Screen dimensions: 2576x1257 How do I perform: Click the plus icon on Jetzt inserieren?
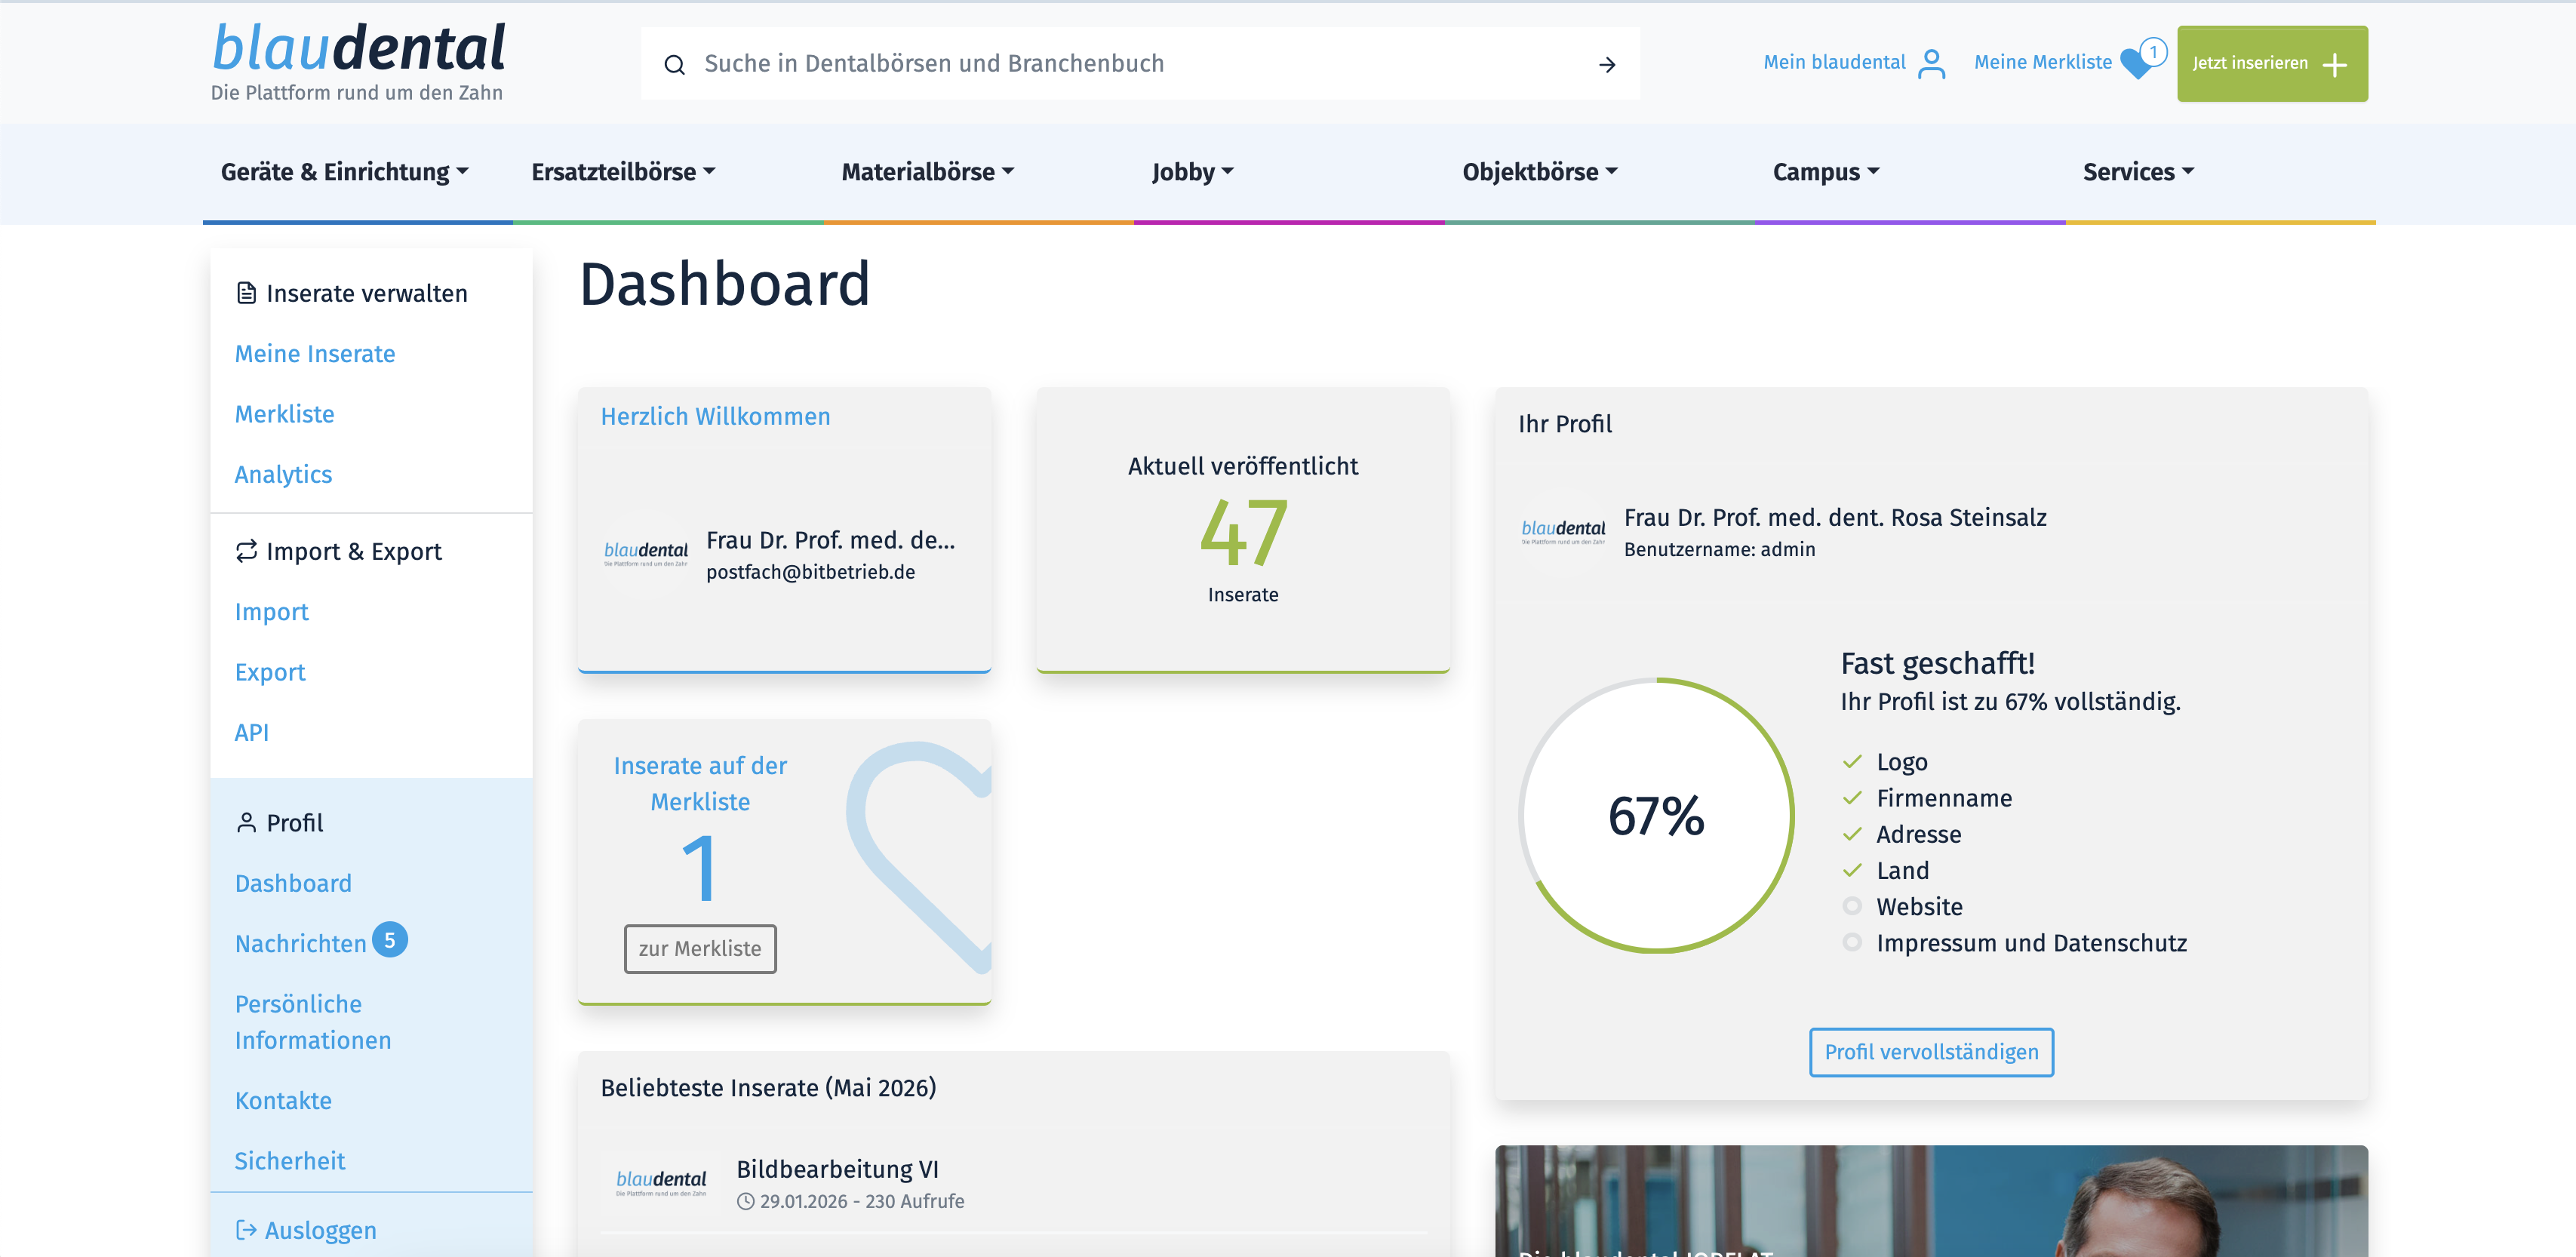(2334, 65)
